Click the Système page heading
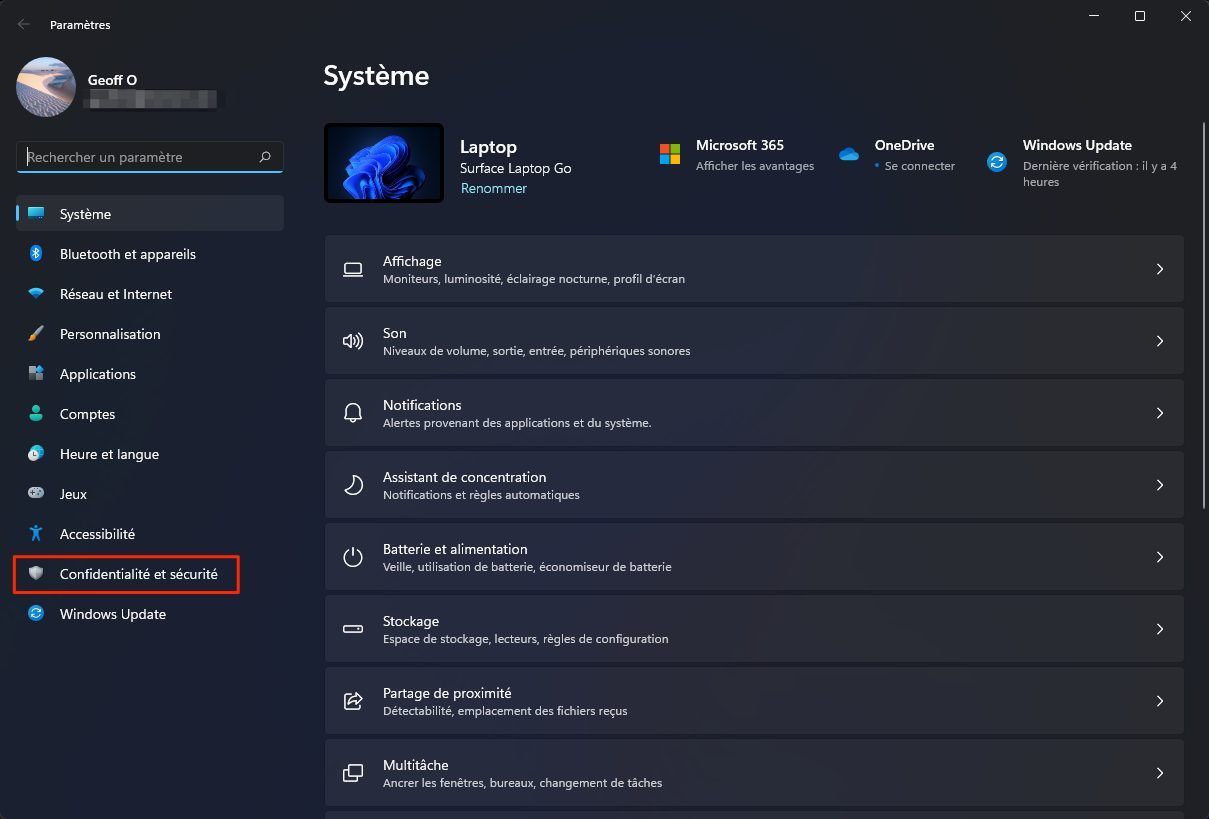1209x819 pixels. pos(376,76)
